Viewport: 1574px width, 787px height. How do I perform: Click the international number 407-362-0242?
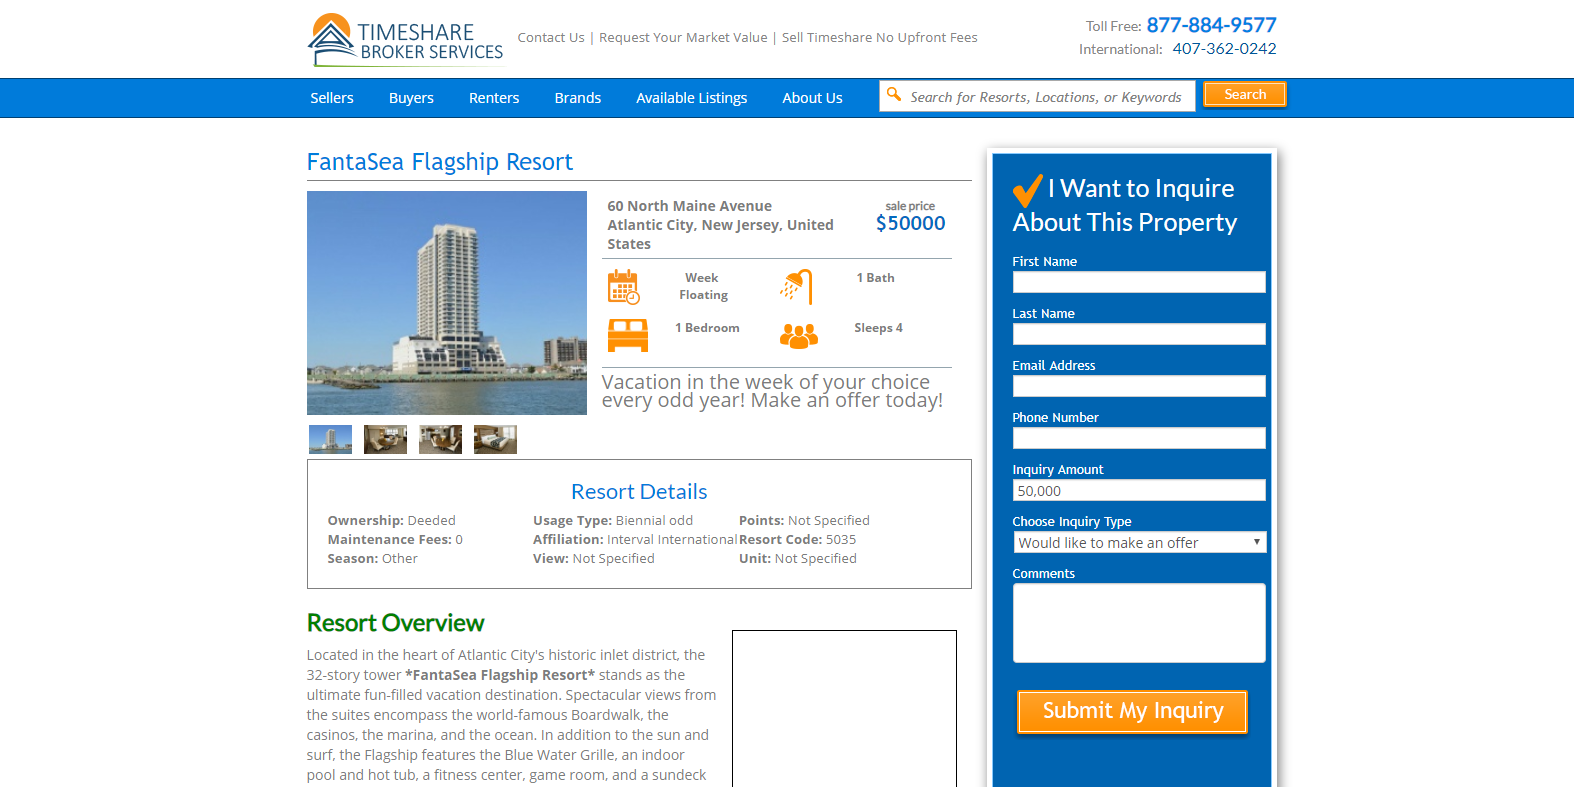[x=1224, y=49]
